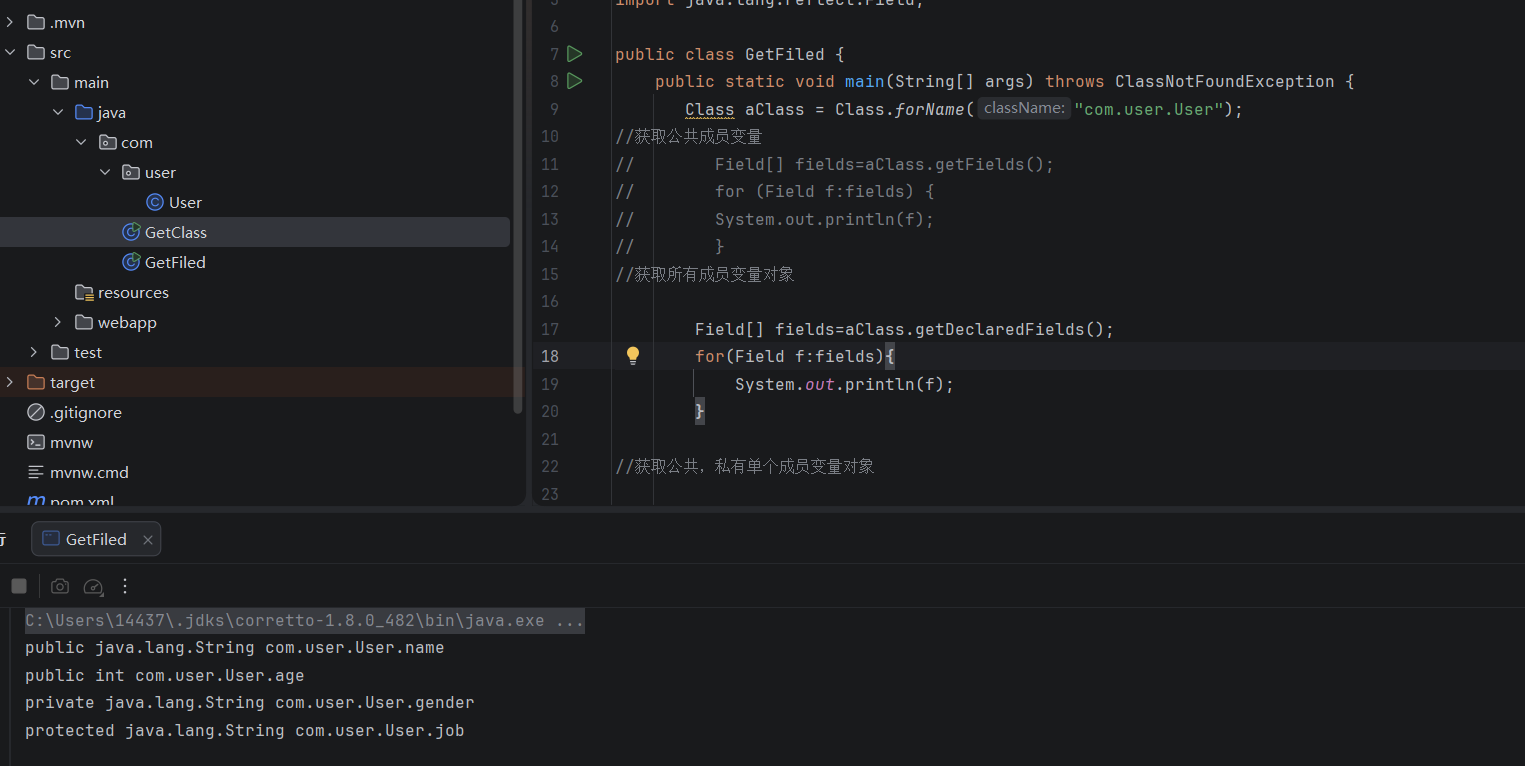The image size is (1525, 766).
Task: Select User class in the project tree
Action: tap(185, 202)
